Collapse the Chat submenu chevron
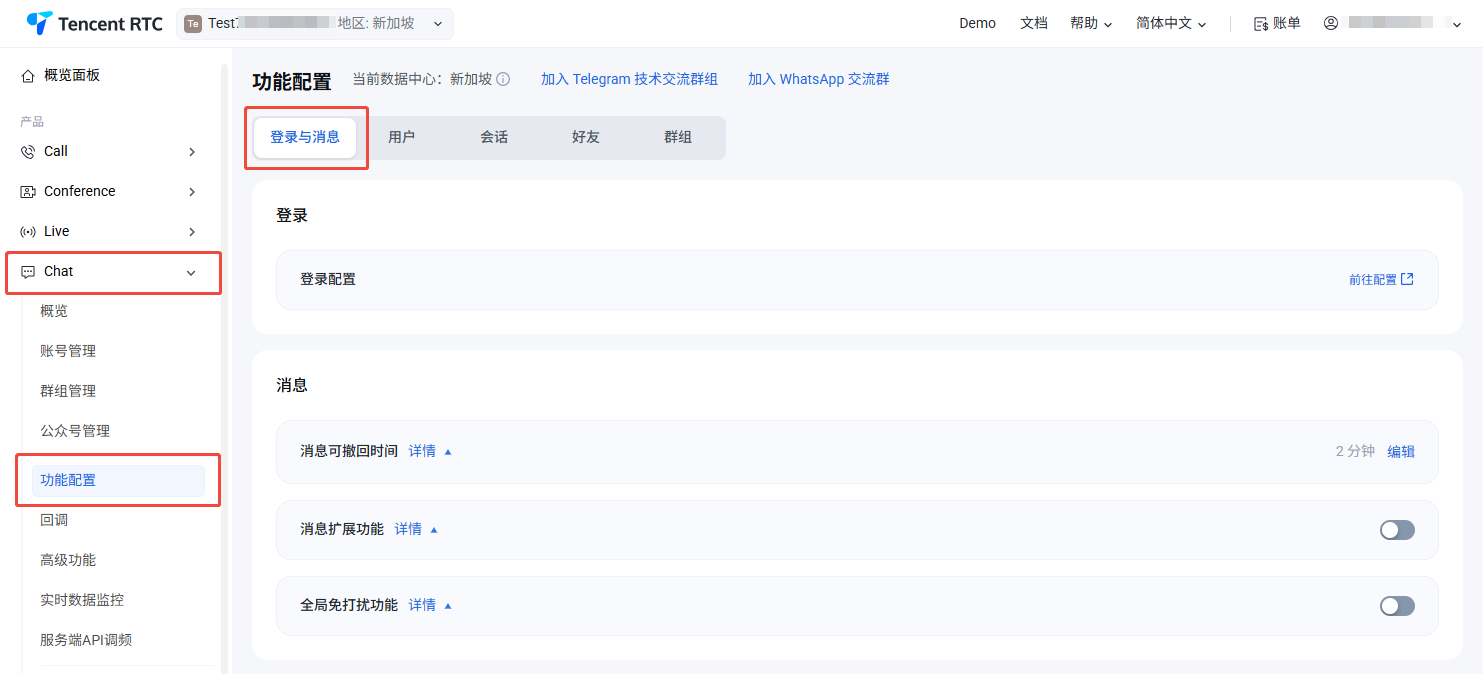The width and height of the screenshot is (1483, 674). [x=192, y=273]
